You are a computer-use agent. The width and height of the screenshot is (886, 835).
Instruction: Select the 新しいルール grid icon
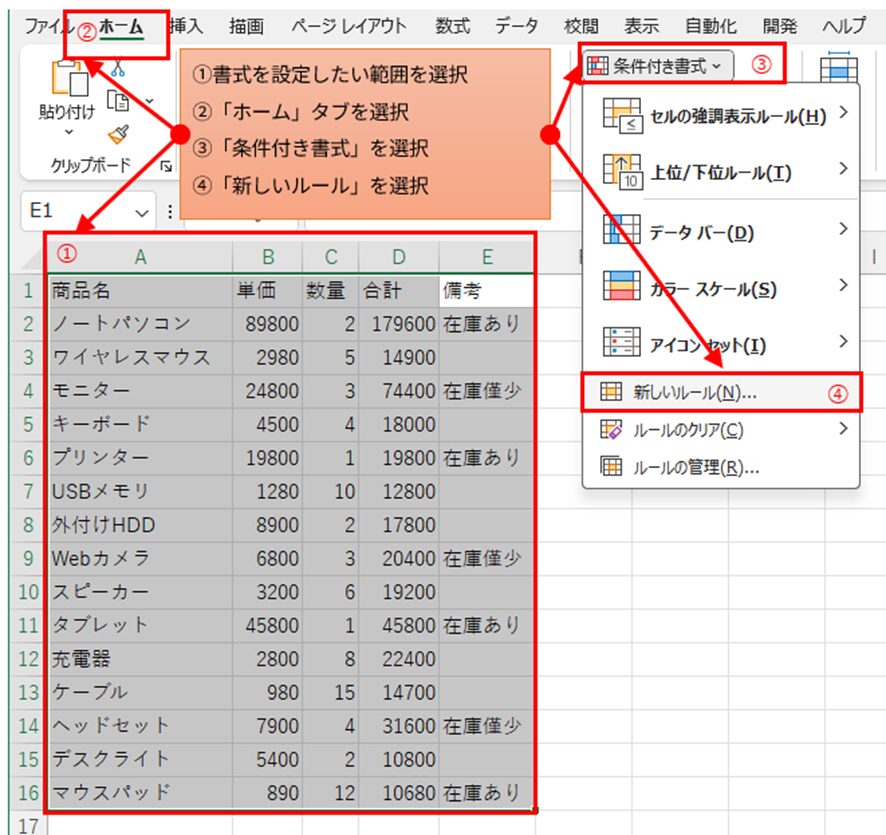click(610, 393)
